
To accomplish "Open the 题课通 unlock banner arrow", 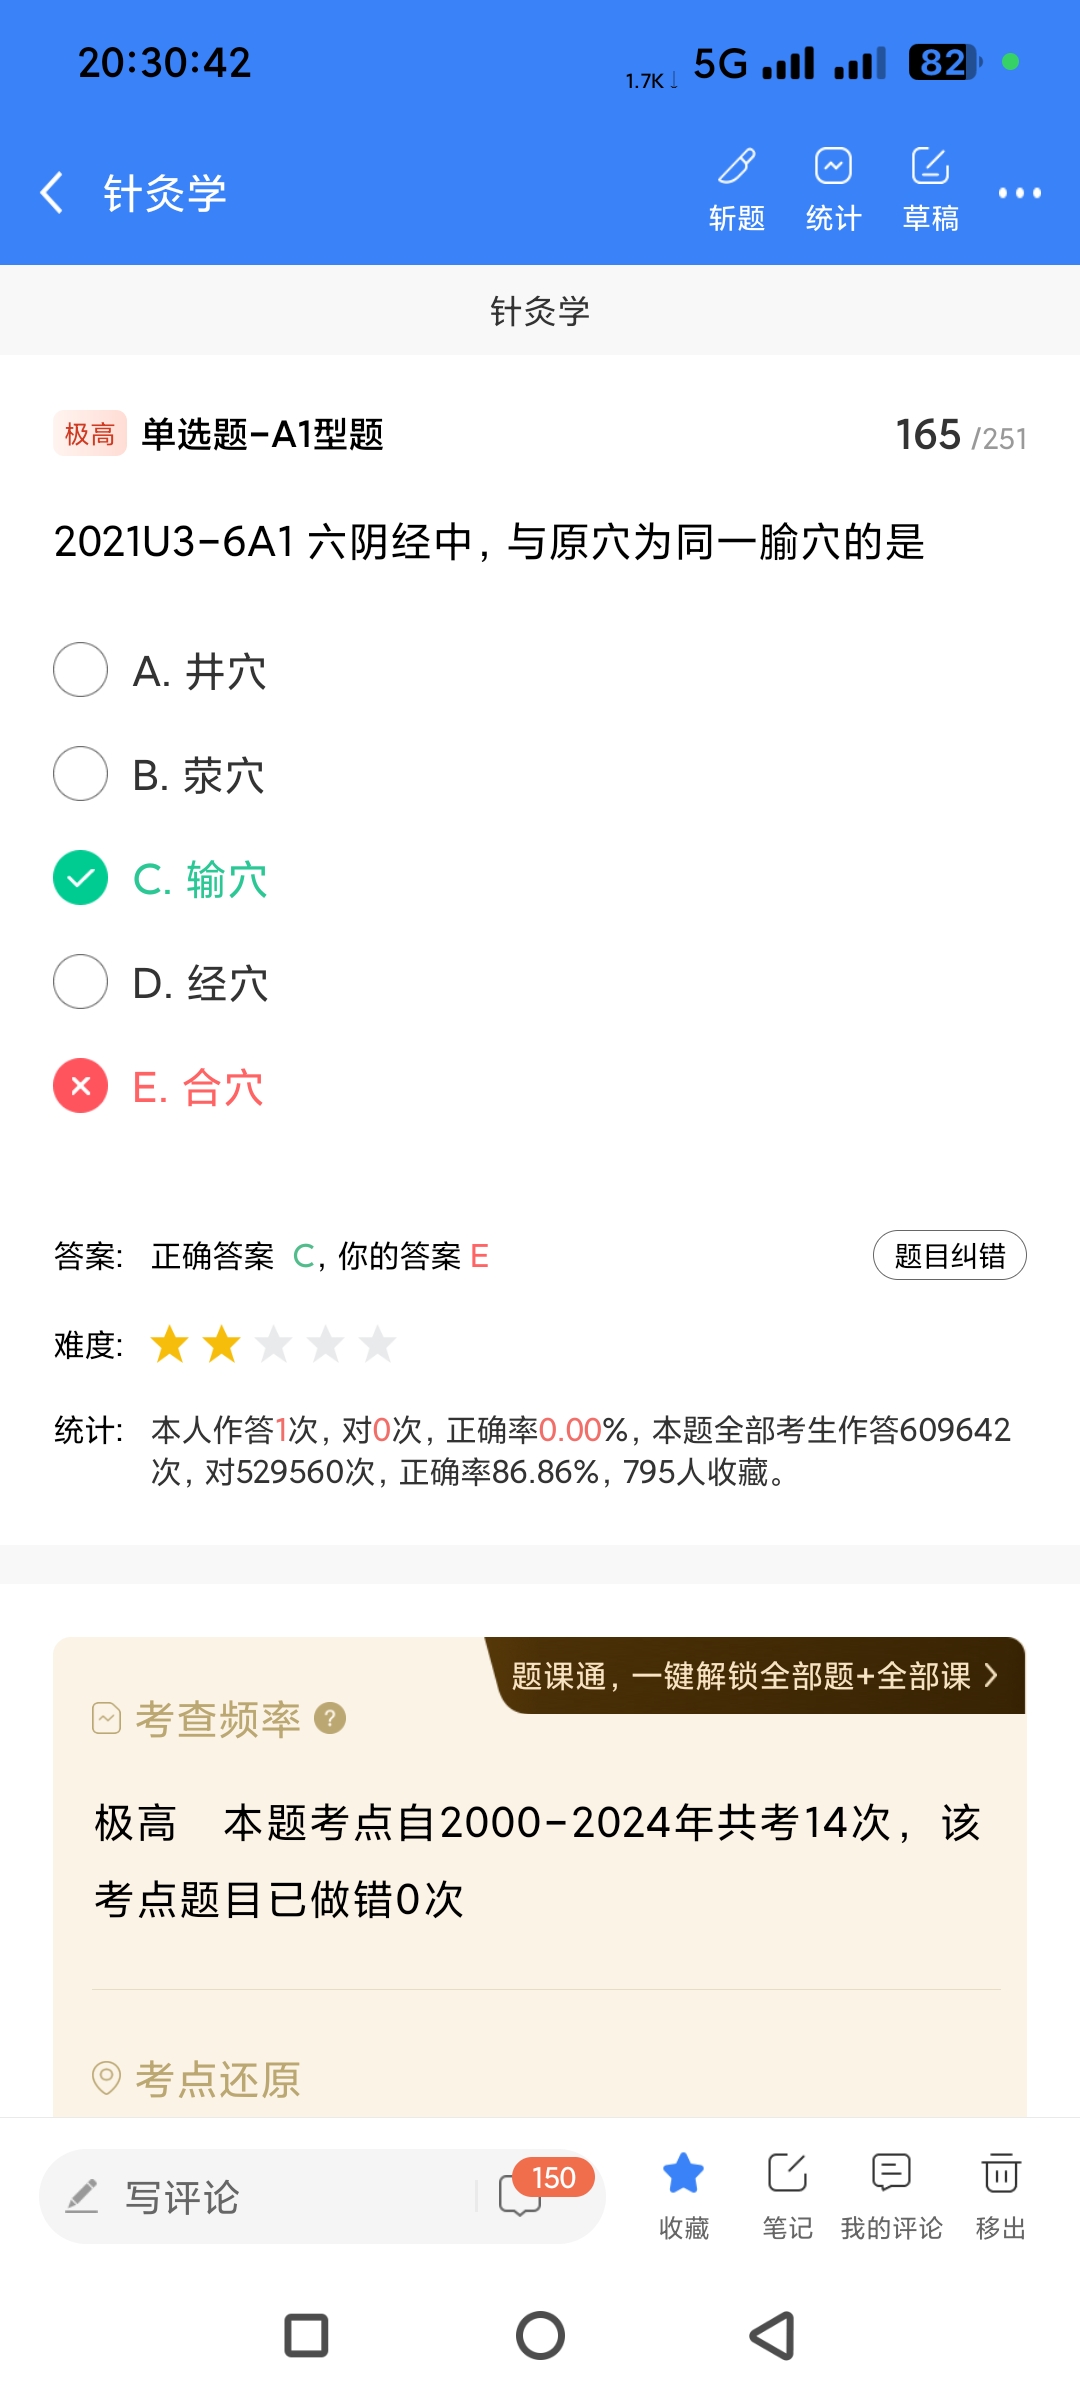I will pyautogui.click(x=990, y=1675).
